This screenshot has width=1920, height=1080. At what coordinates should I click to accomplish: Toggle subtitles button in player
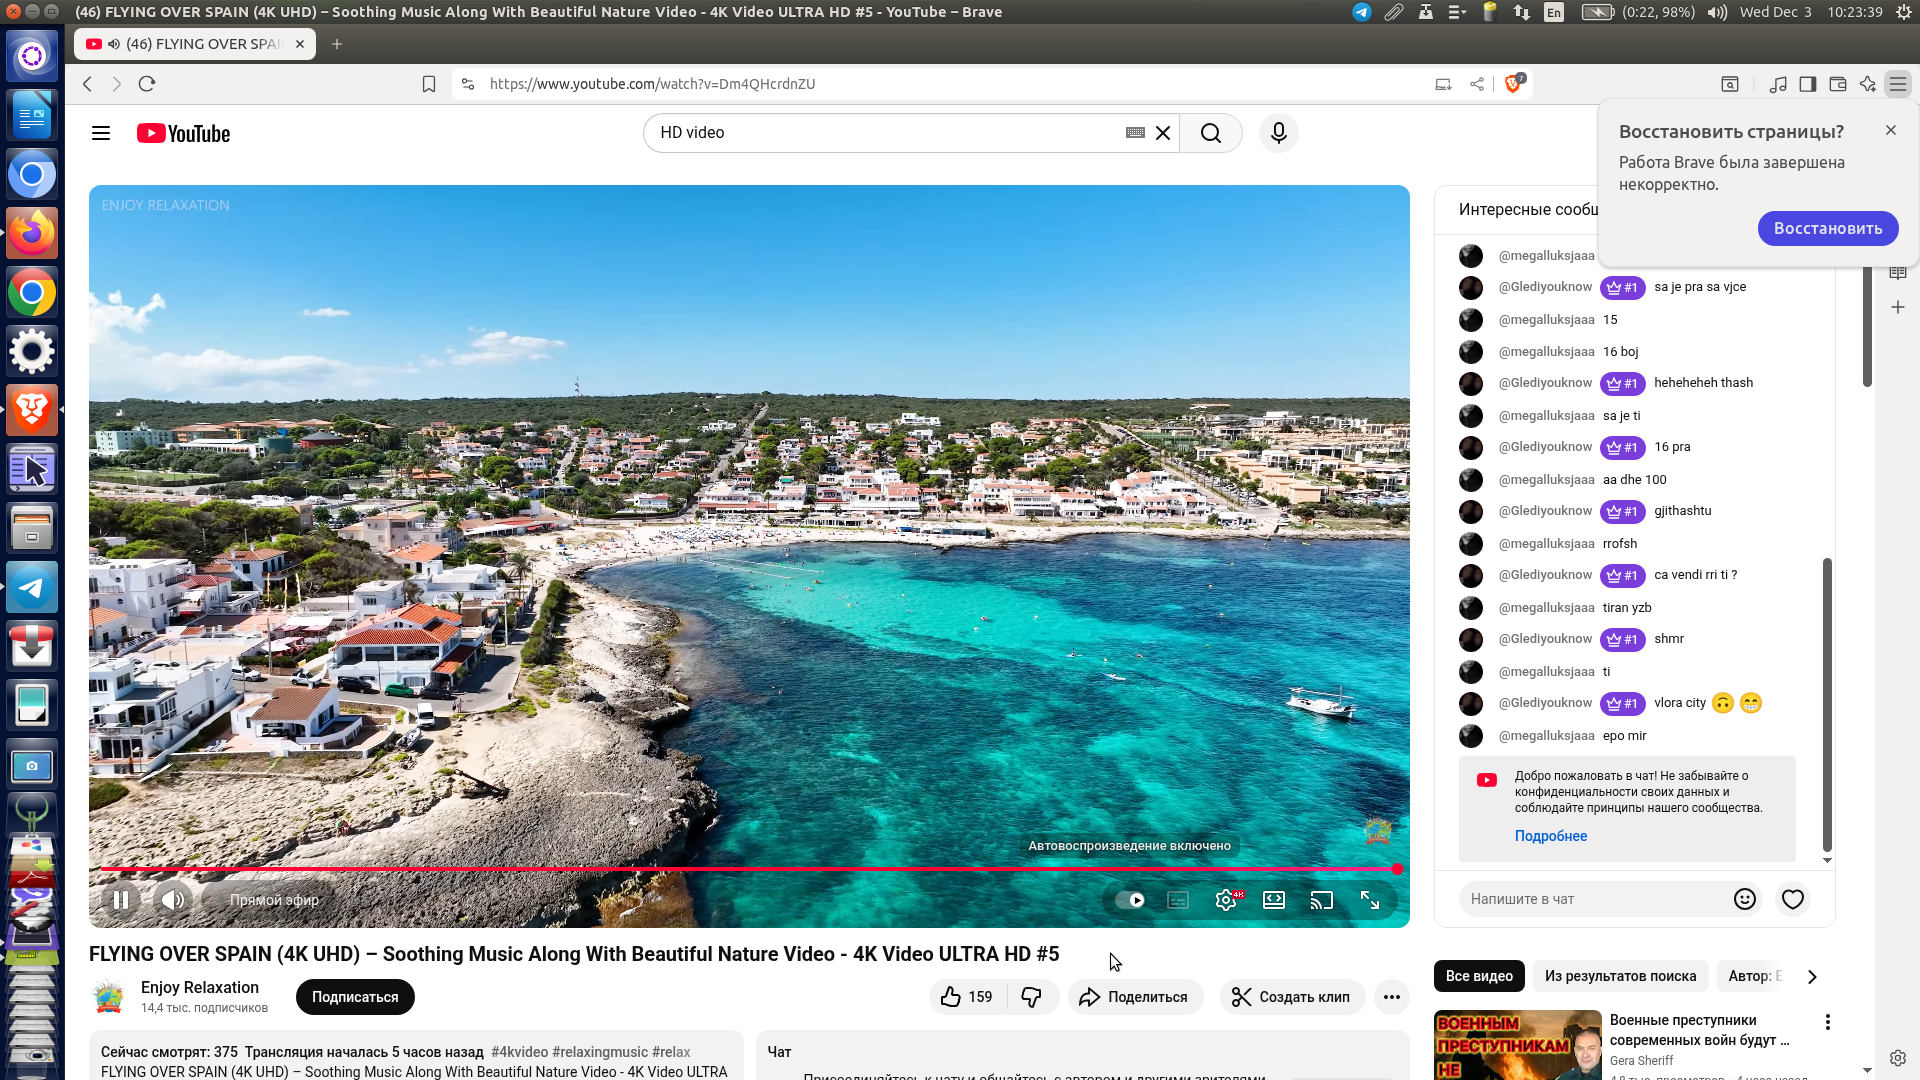pyautogui.click(x=1178, y=900)
